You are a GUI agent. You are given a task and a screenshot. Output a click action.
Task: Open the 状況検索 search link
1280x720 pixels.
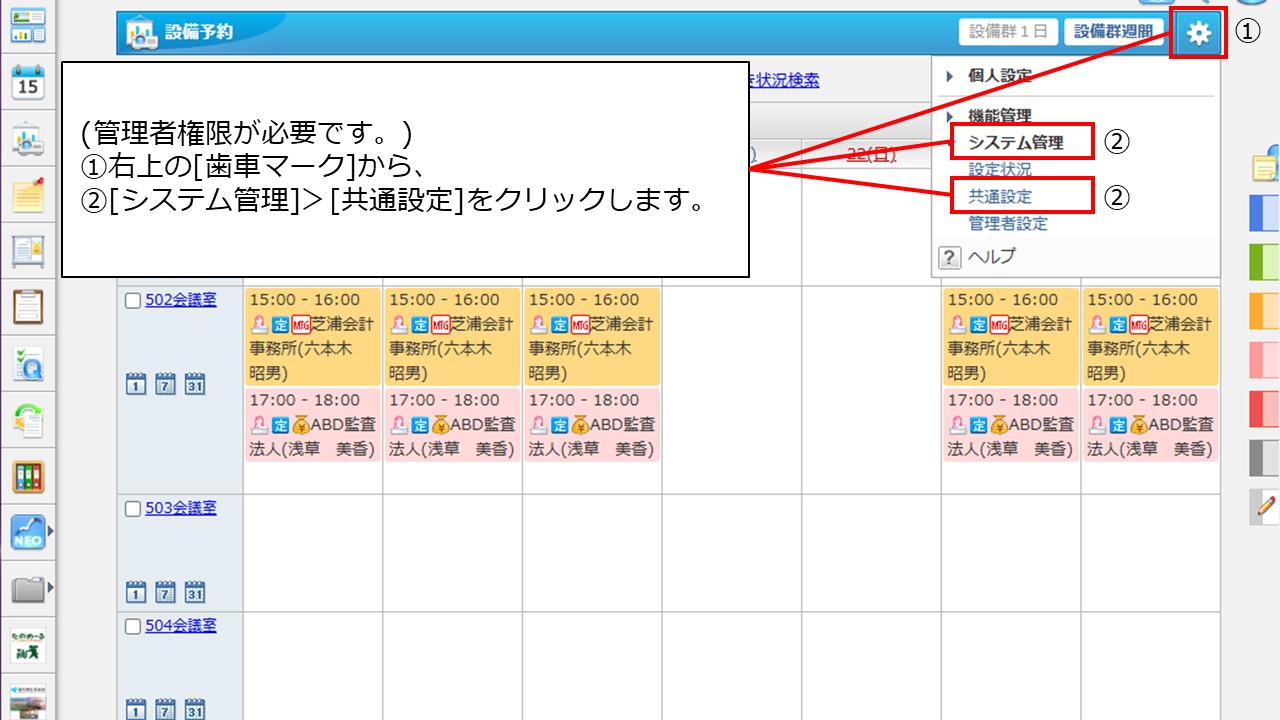(x=785, y=81)
